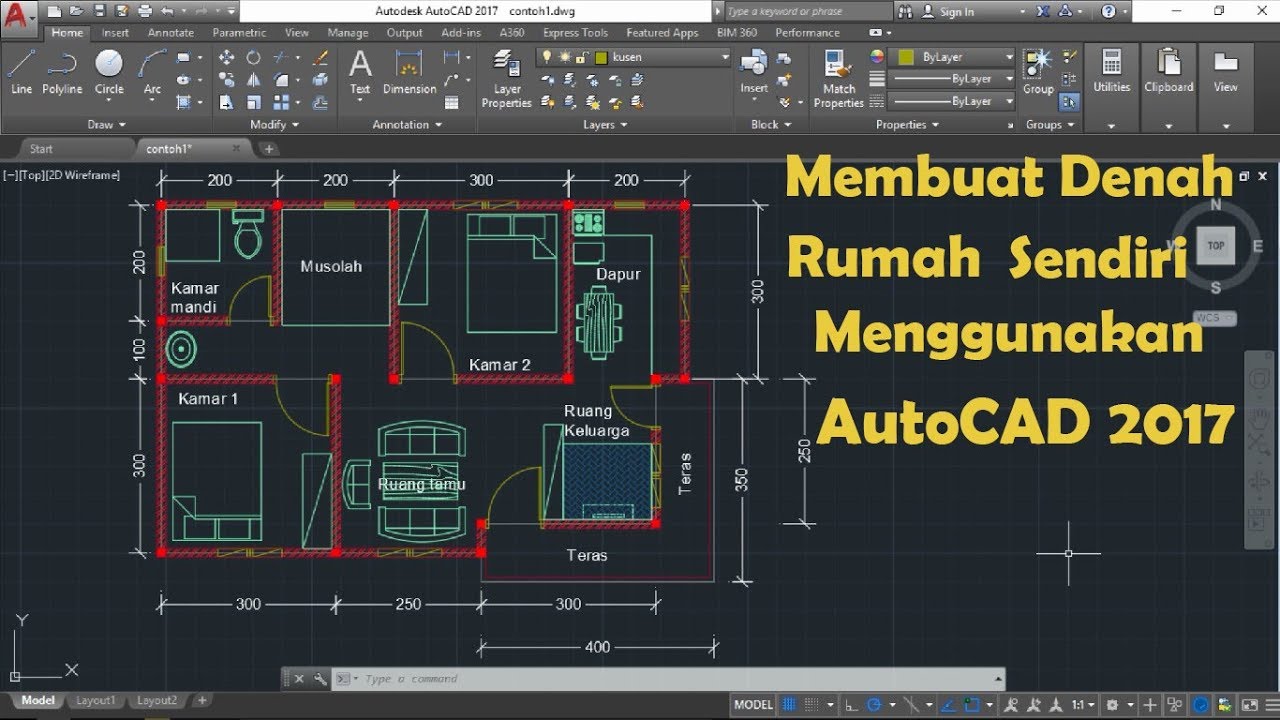
Task: Switch to the Start drawing tab
Action: [x=41, y=149]
